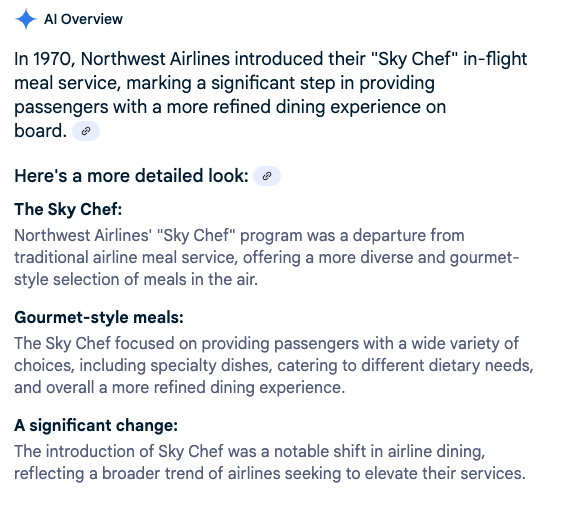Click the words "elevate their services" in the last line
The width and height of the screenshot is (566, 529).
(443, 474)
